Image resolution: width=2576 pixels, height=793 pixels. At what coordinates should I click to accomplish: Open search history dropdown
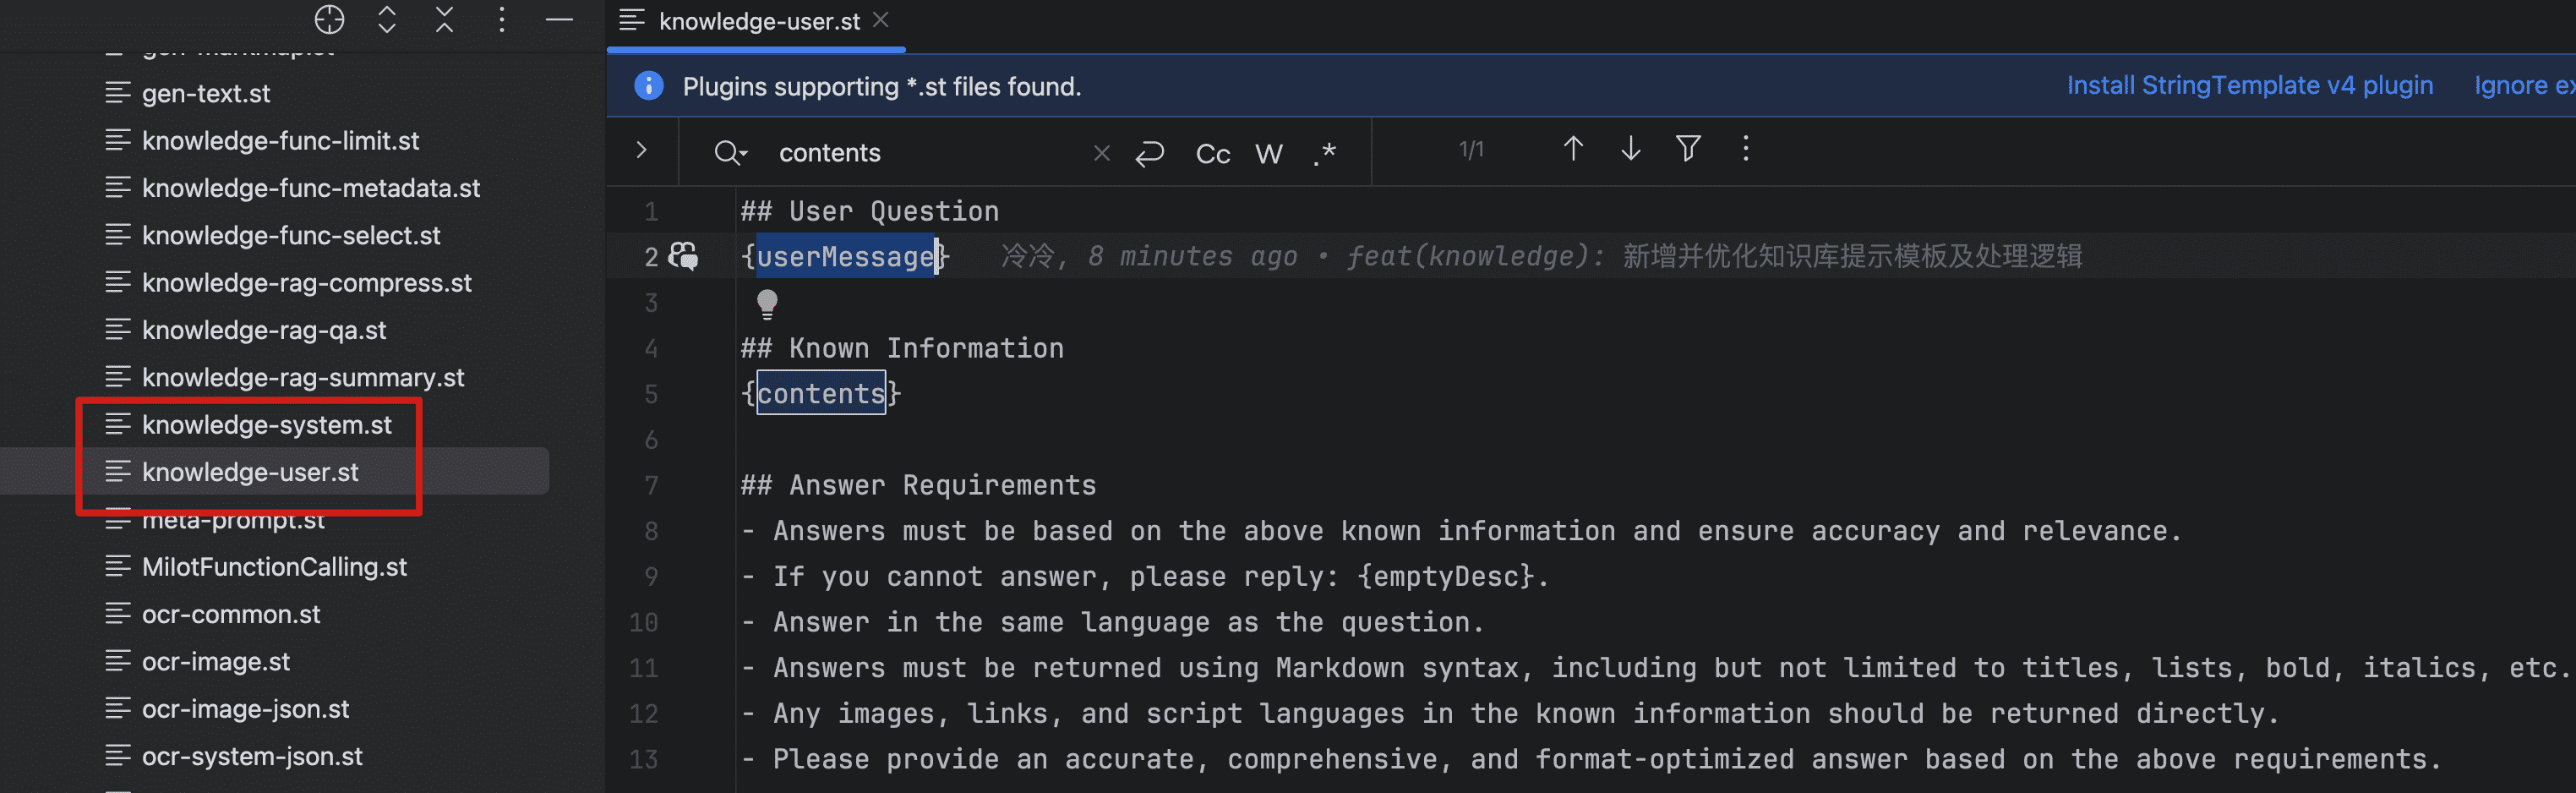[730, 153]
